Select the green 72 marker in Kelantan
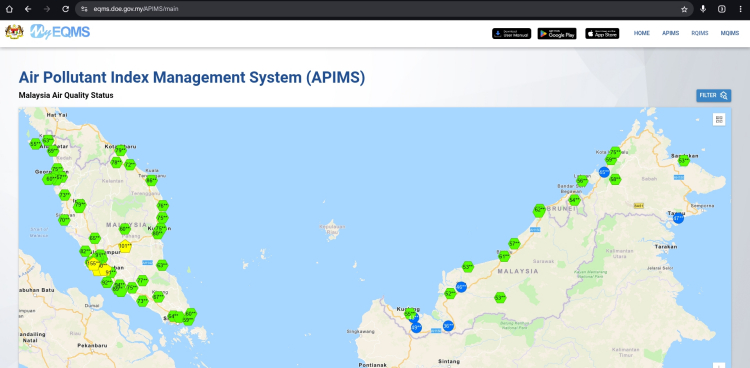The image size is (750, 368). tap(130, 165)
